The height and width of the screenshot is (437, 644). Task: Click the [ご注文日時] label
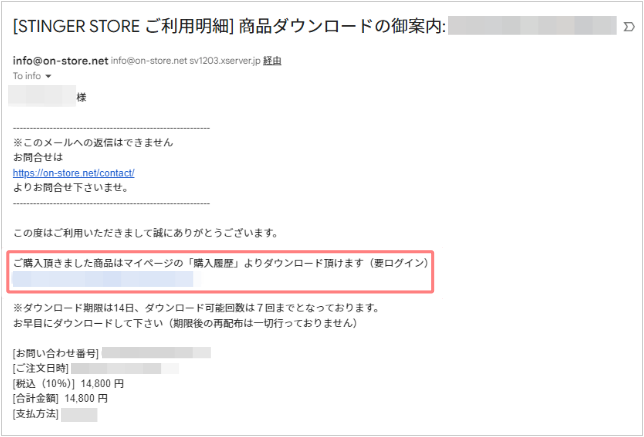click(41, 368)
